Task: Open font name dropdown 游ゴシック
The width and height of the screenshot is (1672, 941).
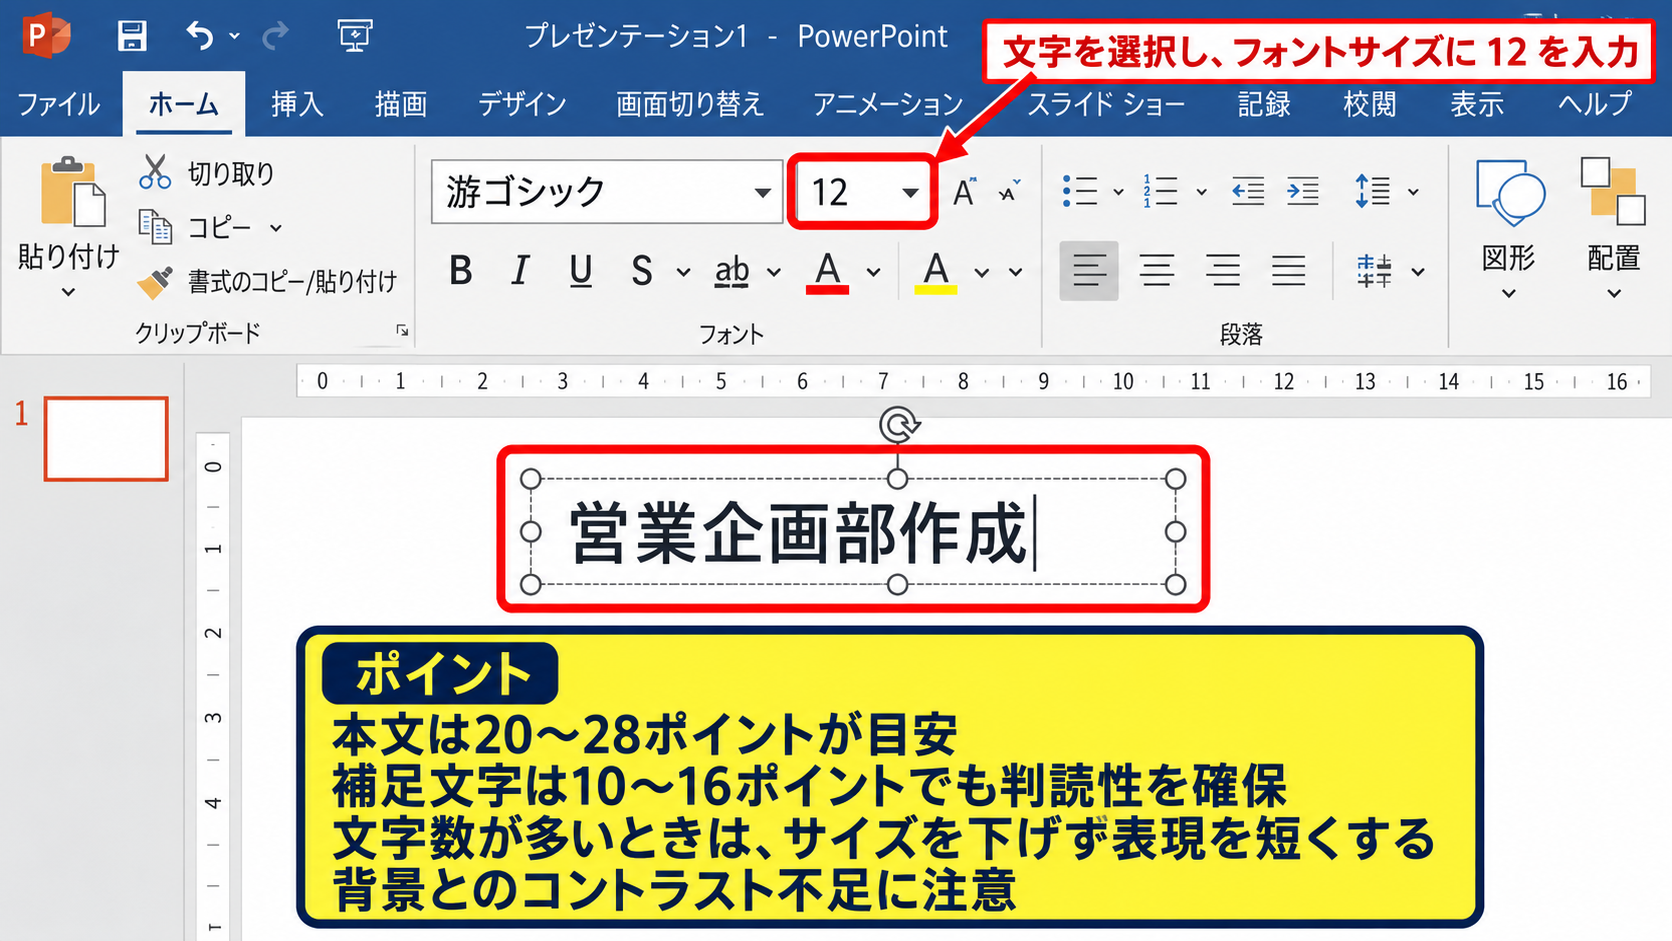Action: click(x=762, y=192)
